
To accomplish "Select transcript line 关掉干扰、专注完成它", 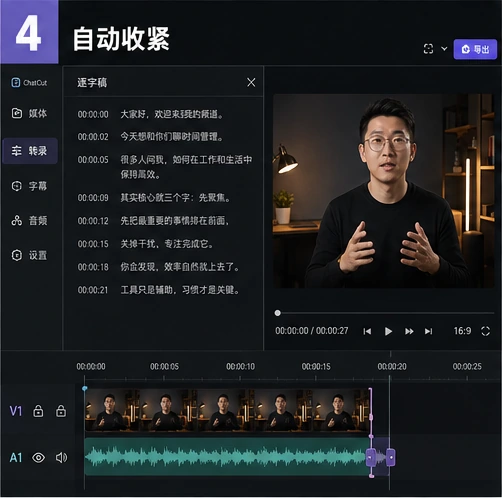I will (167, 244).
